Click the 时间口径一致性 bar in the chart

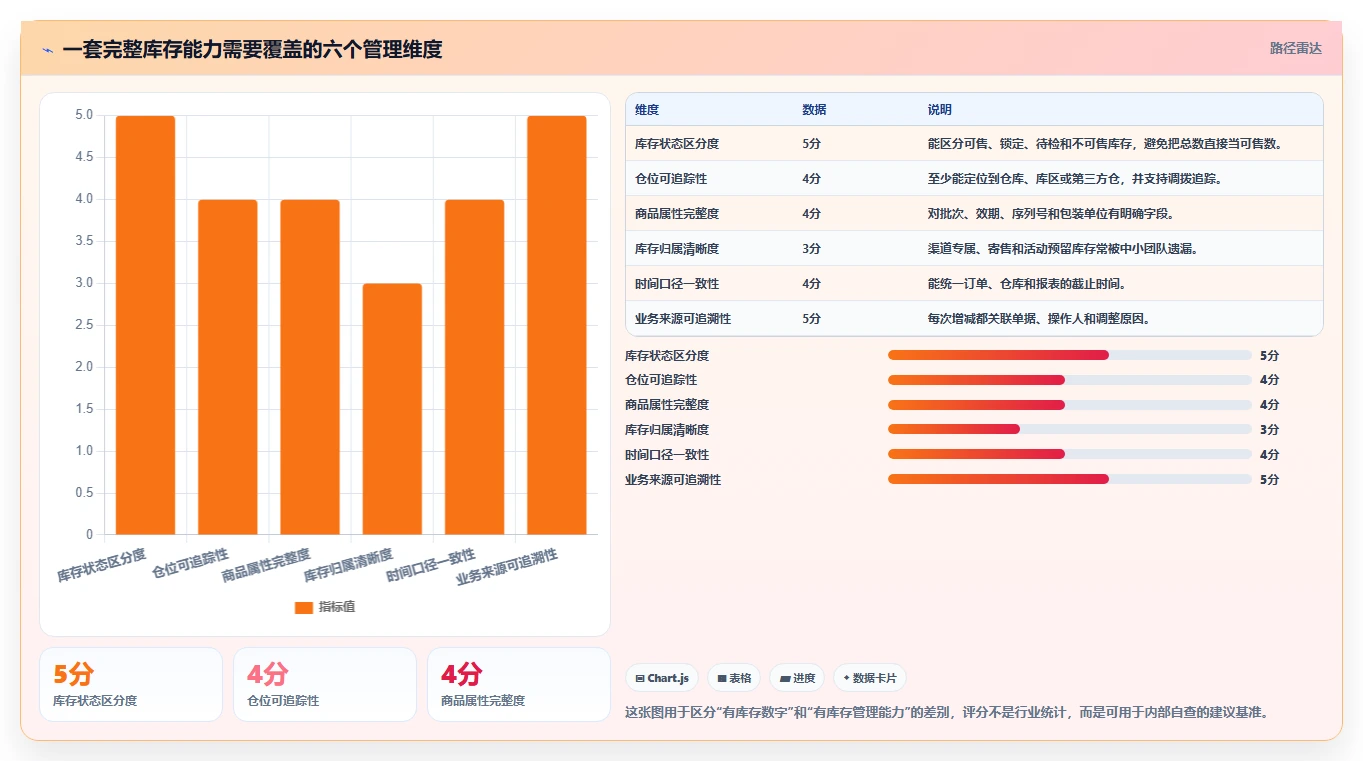(x=475, y=367)
